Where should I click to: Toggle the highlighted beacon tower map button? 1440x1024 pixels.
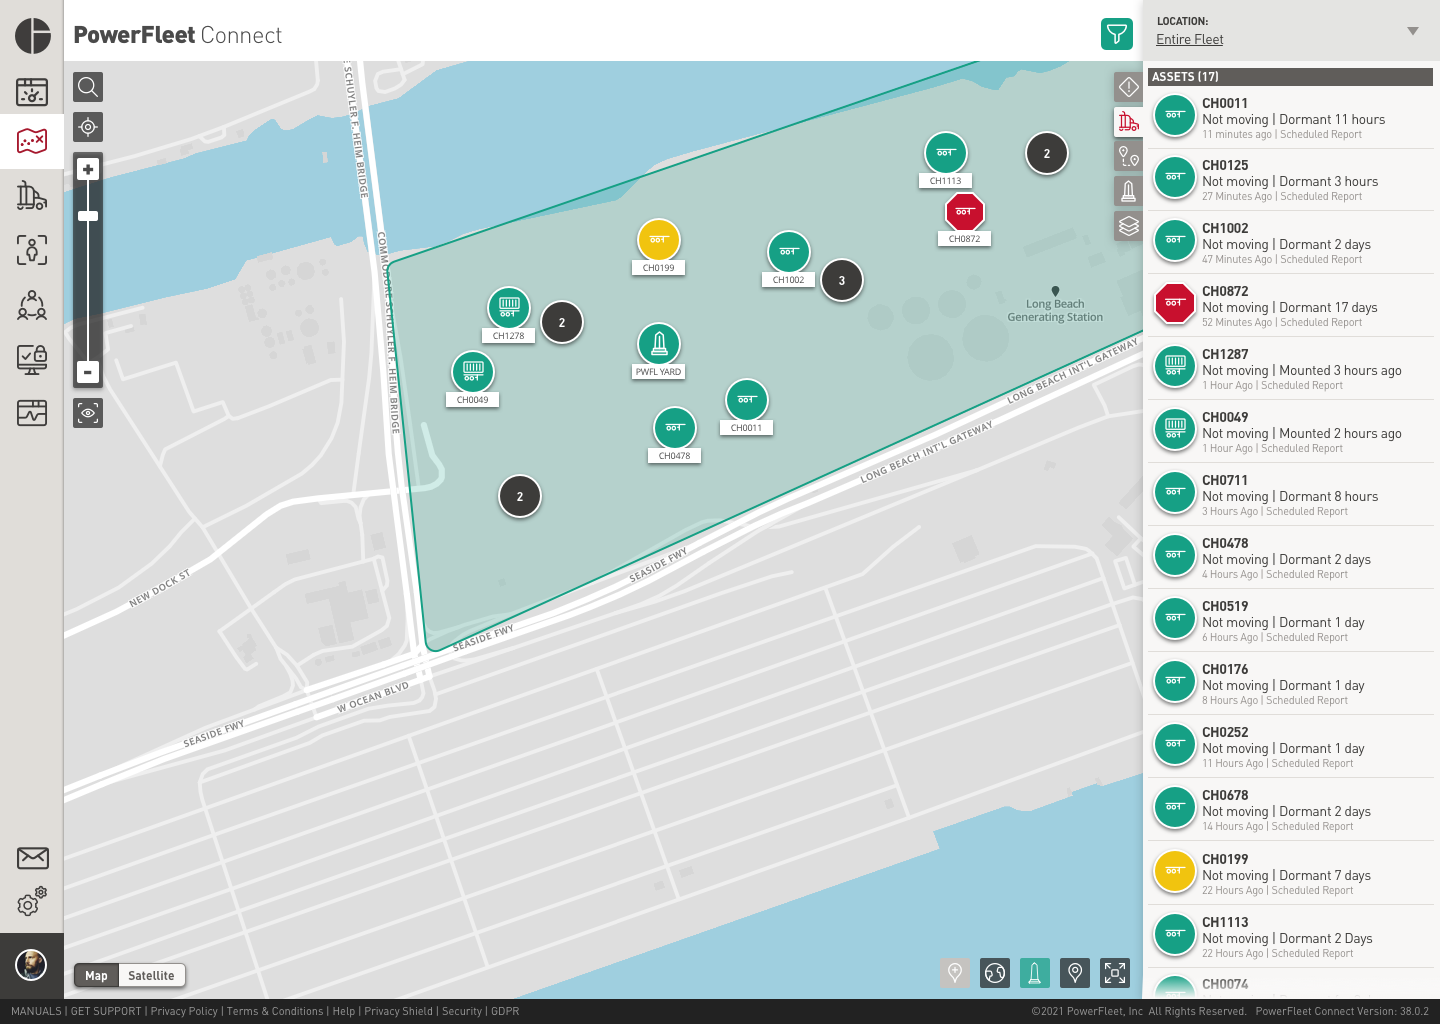[1035, 972]
